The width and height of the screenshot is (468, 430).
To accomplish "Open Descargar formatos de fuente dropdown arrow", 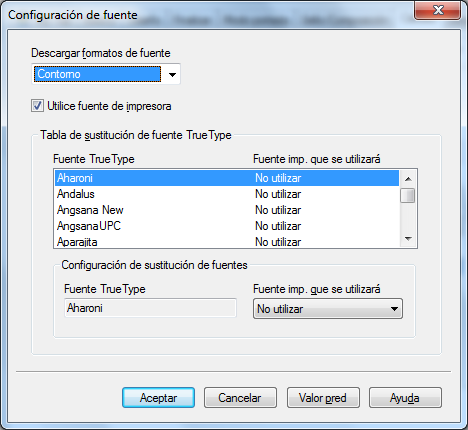I will [x=172, y=74].
